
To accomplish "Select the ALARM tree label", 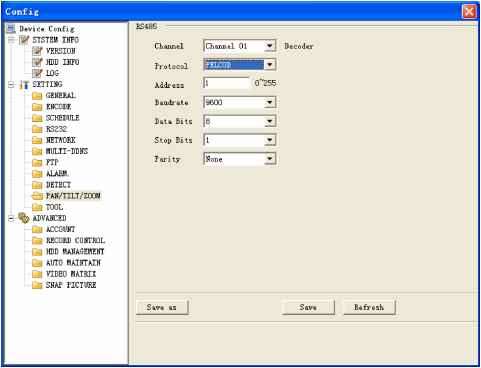I will (x=57, y=174).
